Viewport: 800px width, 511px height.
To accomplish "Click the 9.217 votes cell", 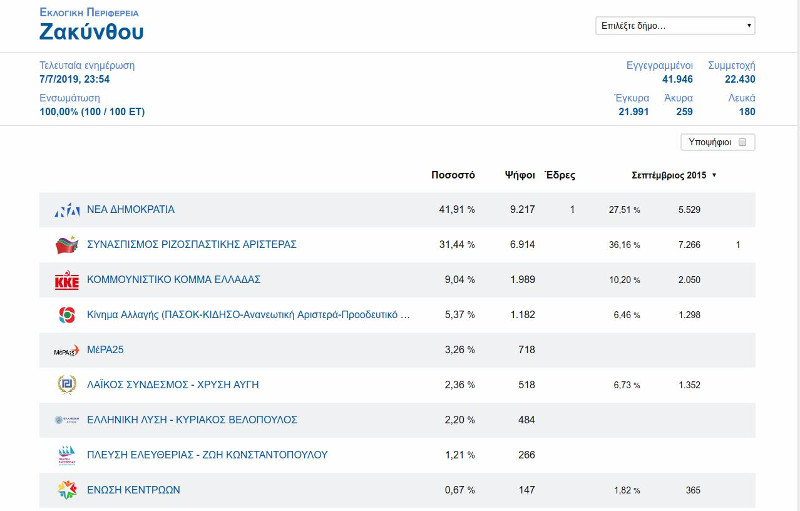I will (x=522, y=209).
